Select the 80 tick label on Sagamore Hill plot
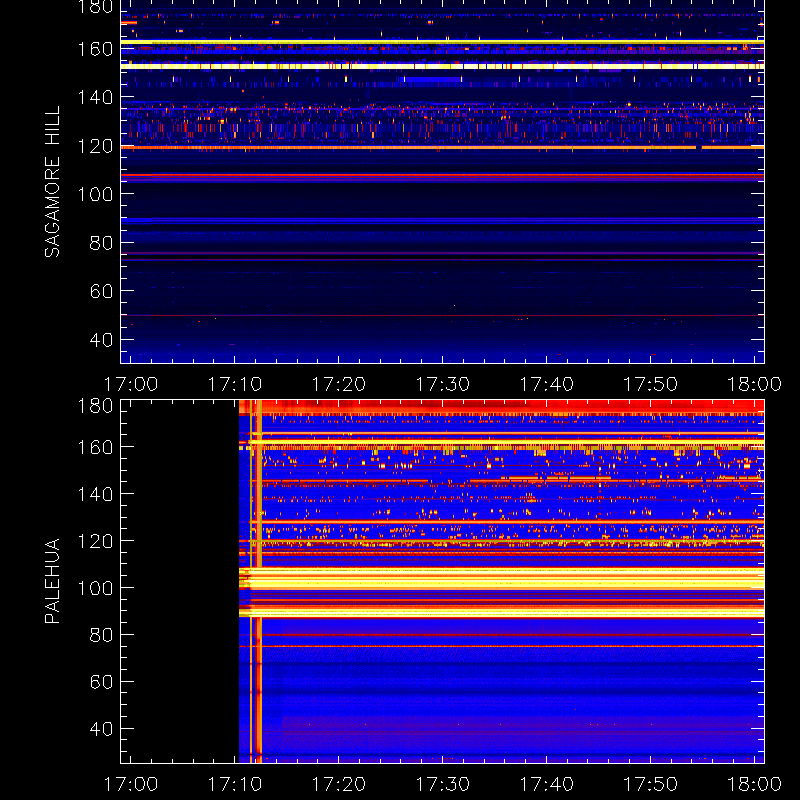This screenshot has height=800, width=800. point(101,242)
